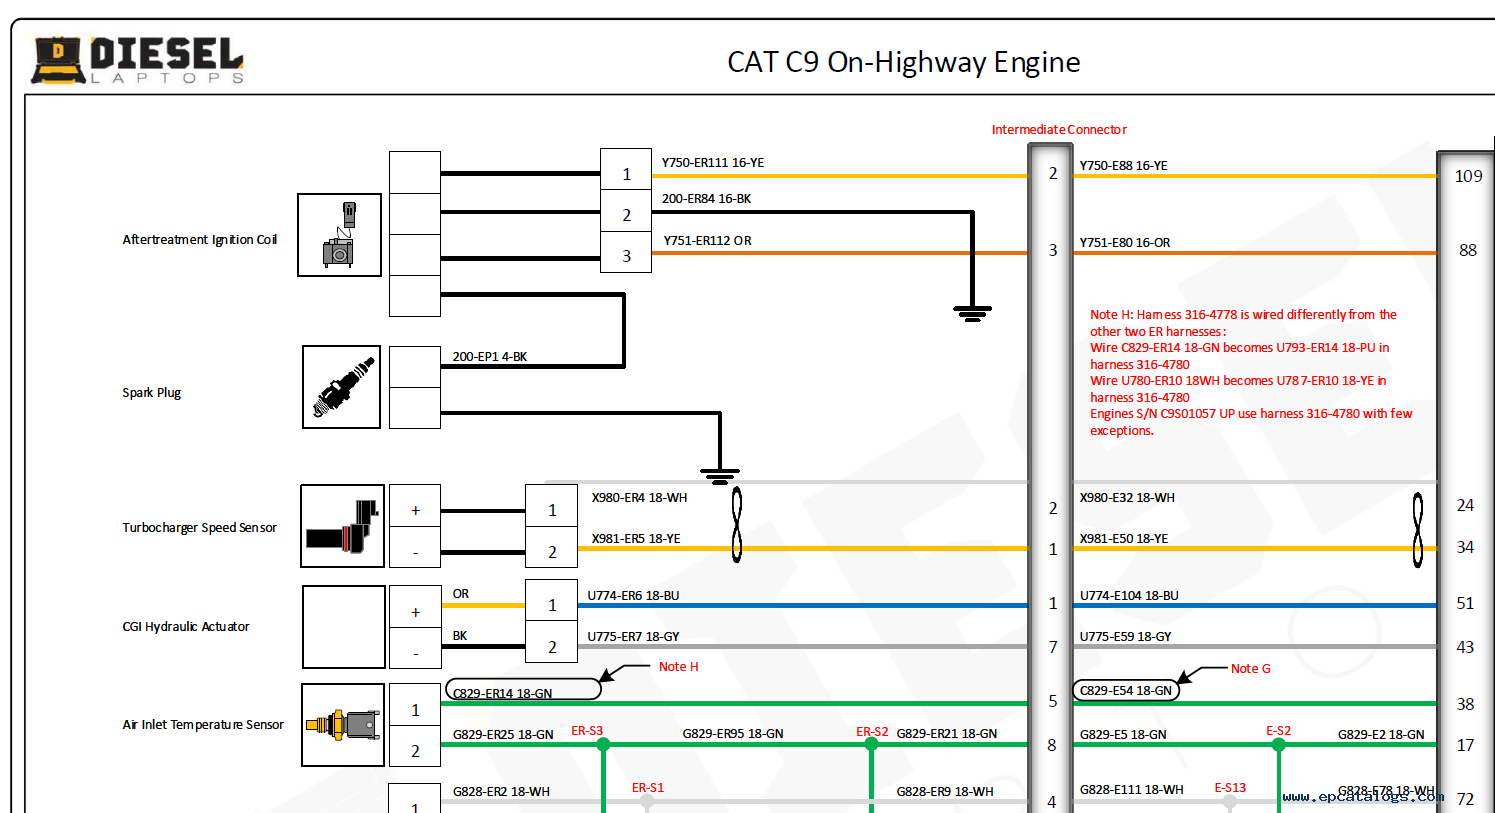Click the E-S2 splice dot
This screenshot has width=1495, height=813.
point(1278,744)
